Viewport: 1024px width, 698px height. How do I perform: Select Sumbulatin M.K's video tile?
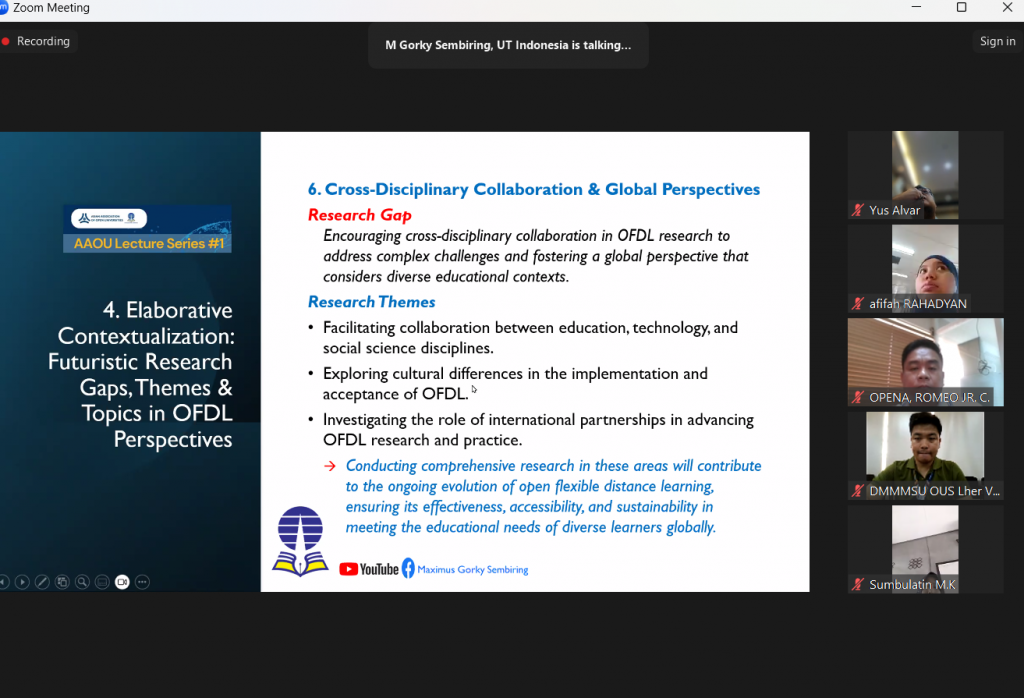click(925, 549)
